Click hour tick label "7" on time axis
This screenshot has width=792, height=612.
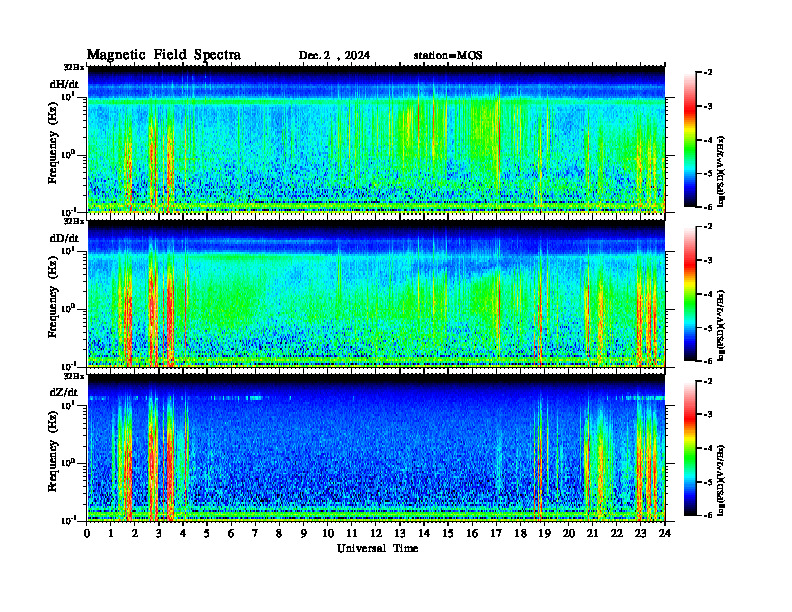[x=256, y=533]
